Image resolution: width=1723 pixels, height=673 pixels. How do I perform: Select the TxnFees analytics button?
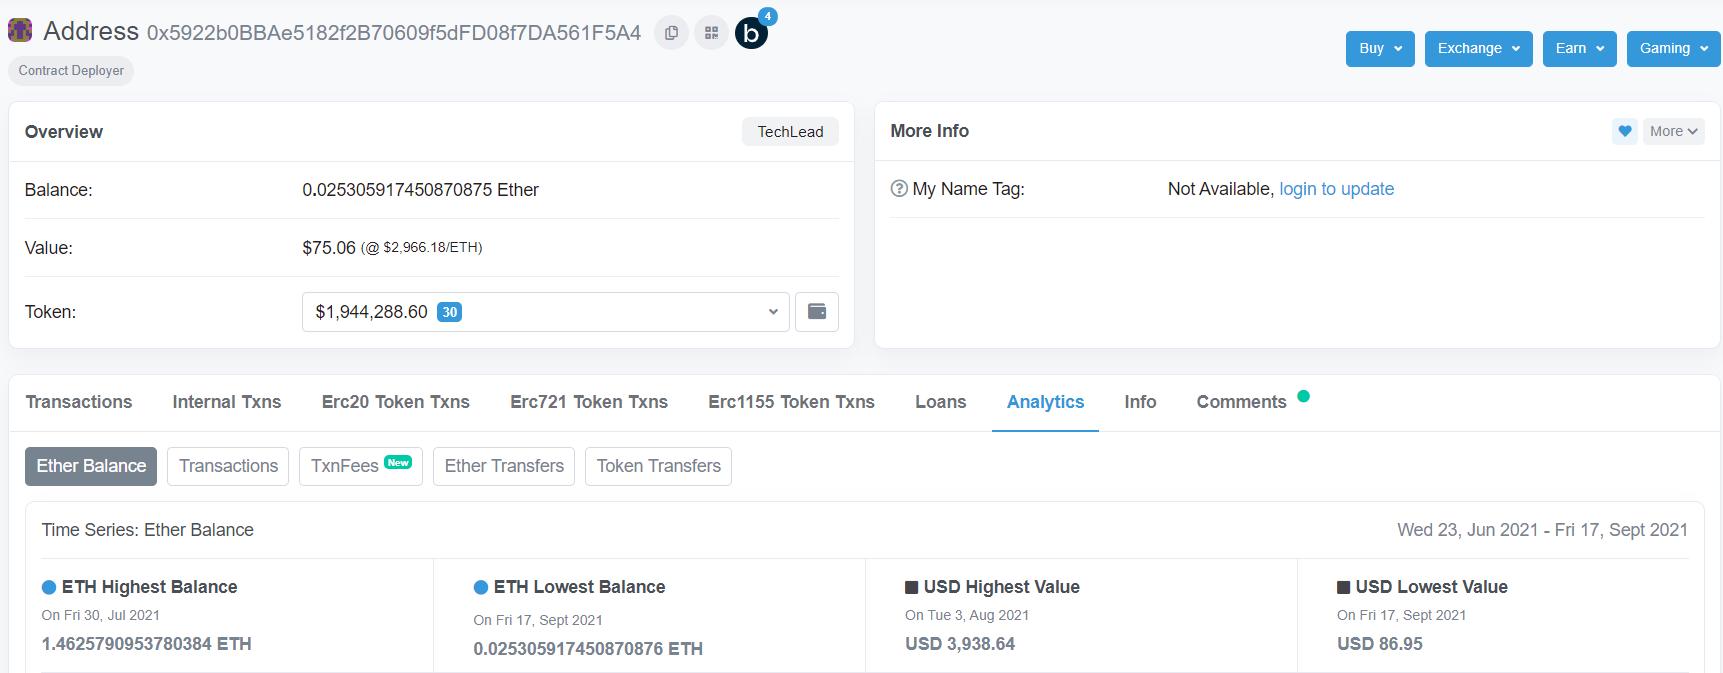point(361,466)
